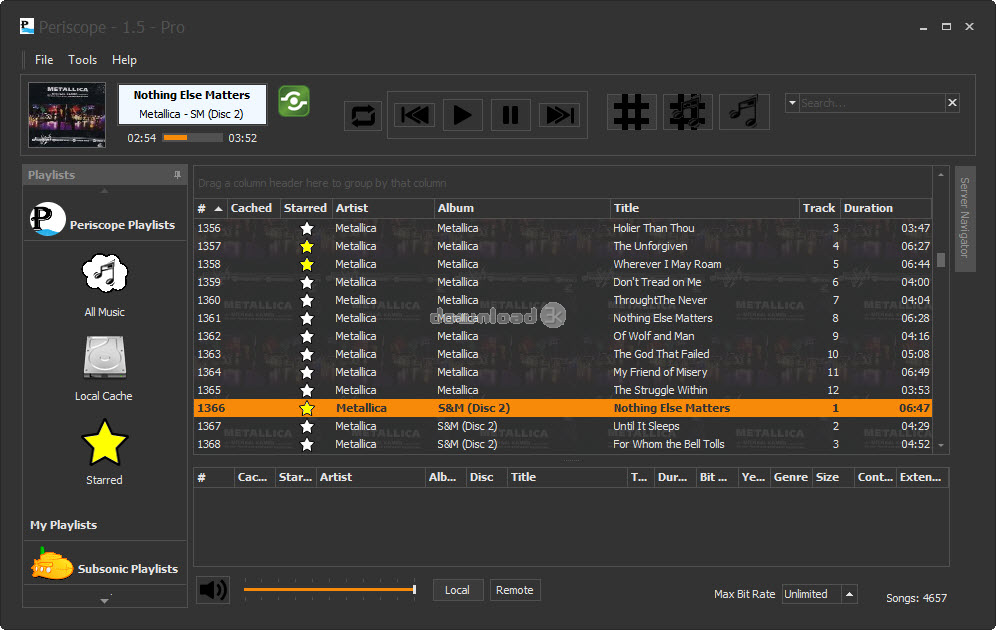Sort by the Artist column header

[383, 208]
